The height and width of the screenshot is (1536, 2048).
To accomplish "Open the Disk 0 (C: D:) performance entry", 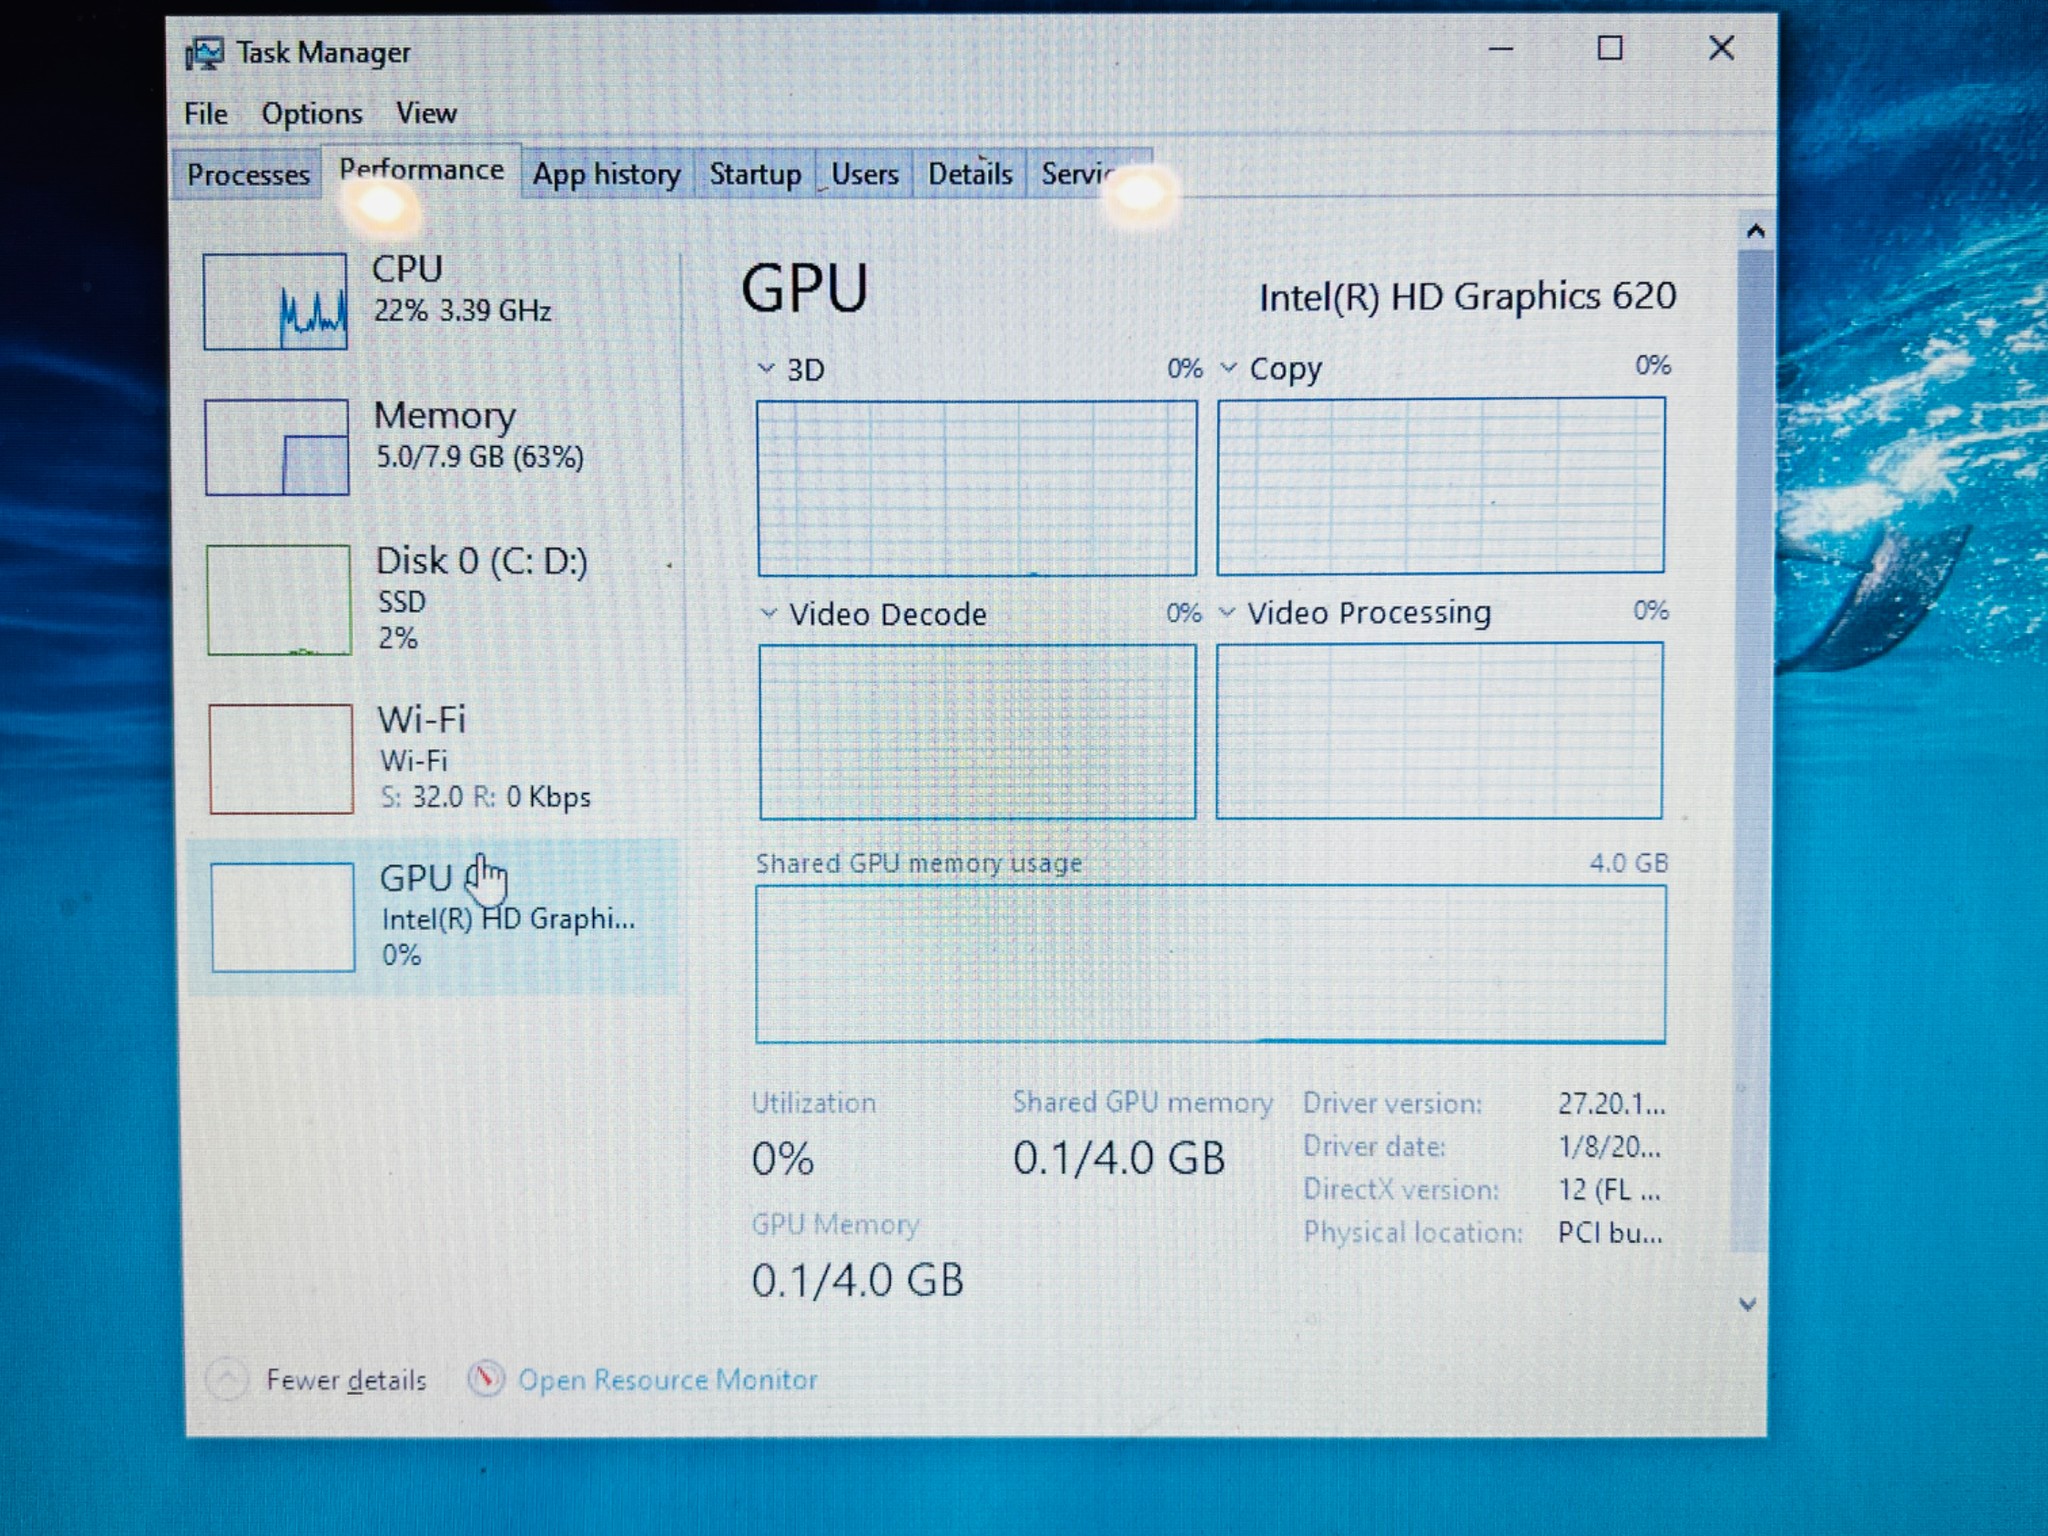I will [480, 561].
